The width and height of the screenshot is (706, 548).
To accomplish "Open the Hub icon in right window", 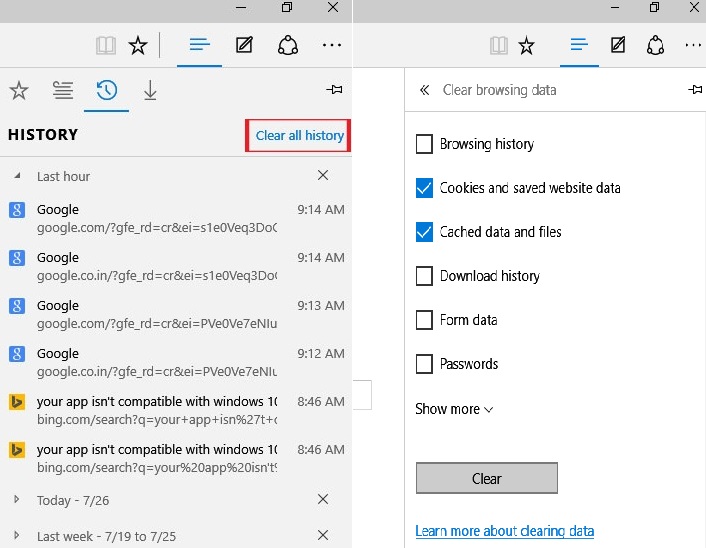I will [579, 45].
